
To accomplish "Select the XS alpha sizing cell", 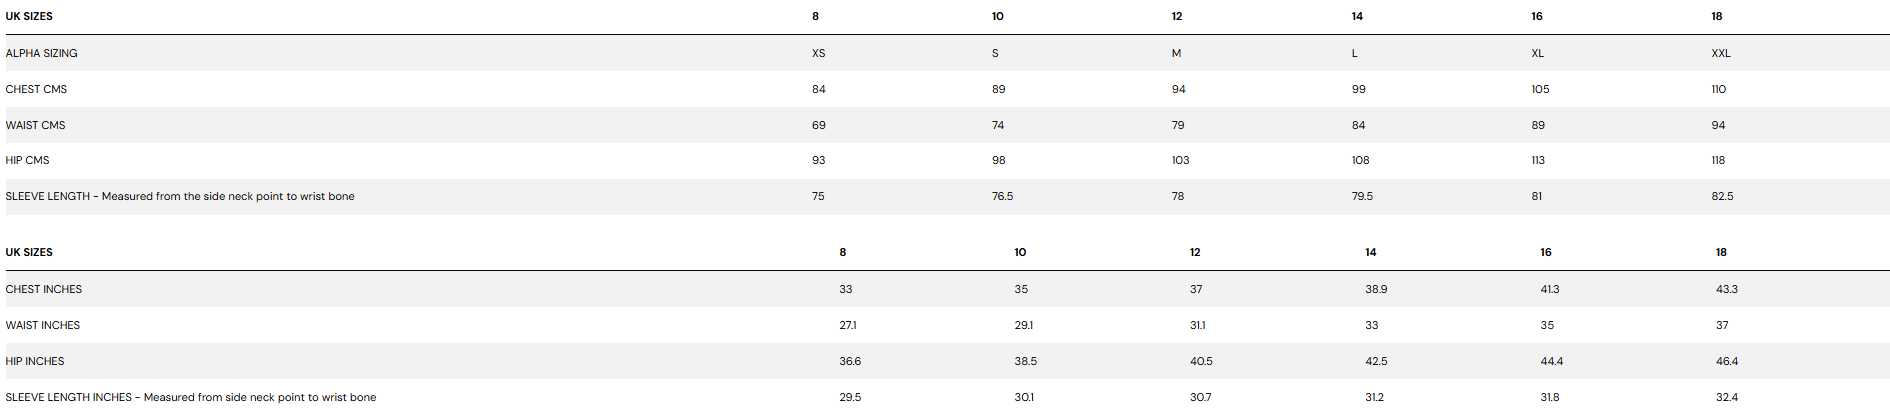I will click(818, 53).
